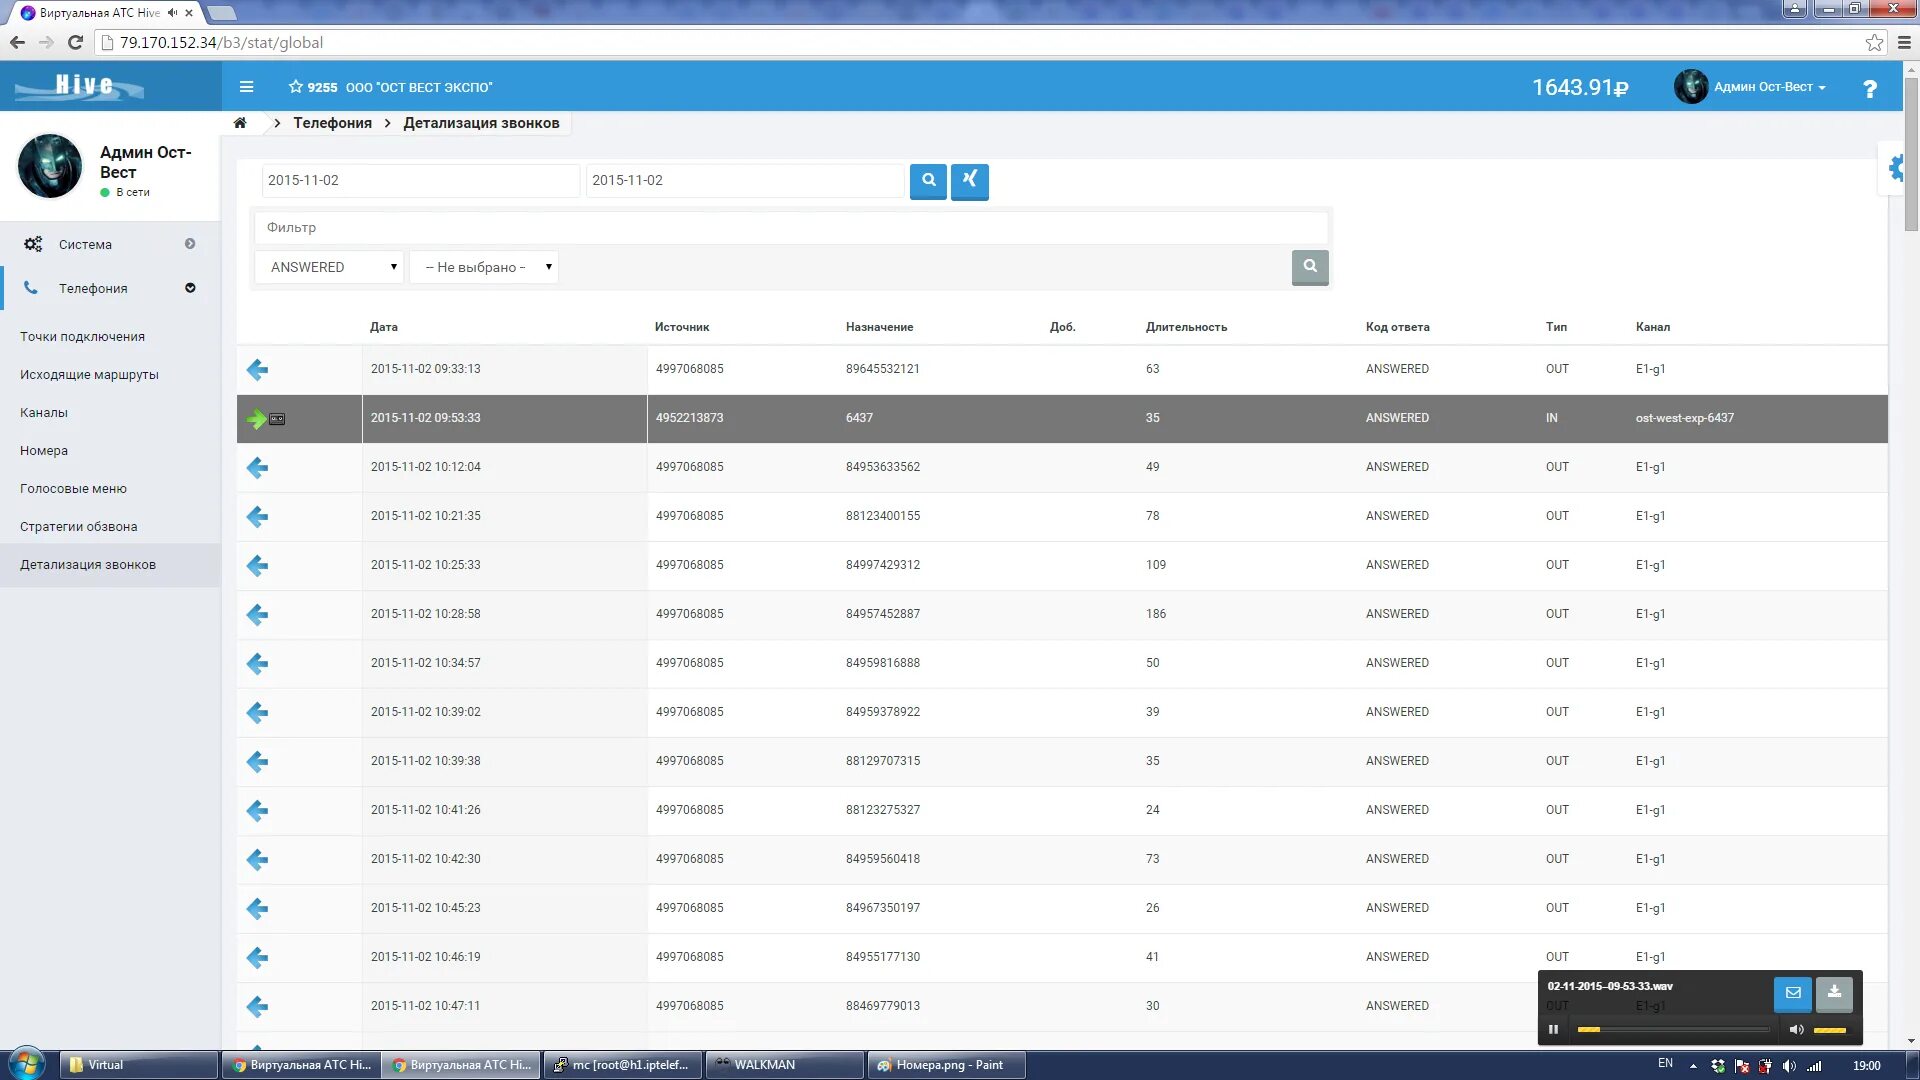
Task: Email the recording via envelope button
Action: point(1792,993)
